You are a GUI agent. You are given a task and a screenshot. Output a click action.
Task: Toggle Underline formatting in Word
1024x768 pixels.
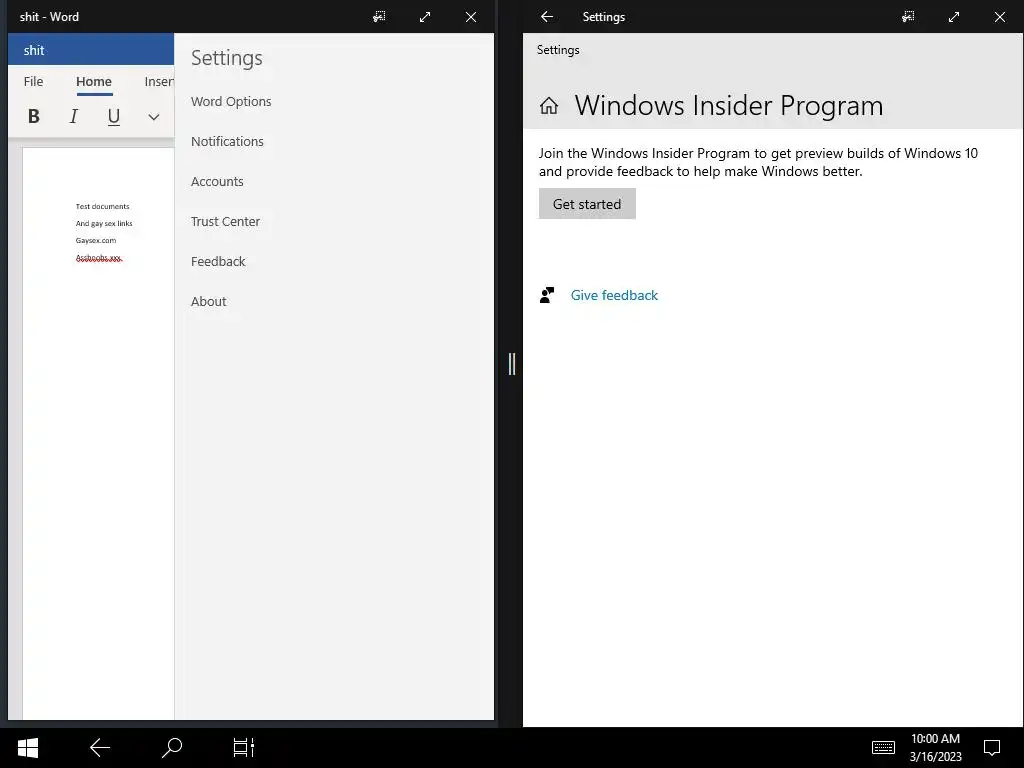pos(114,116)
